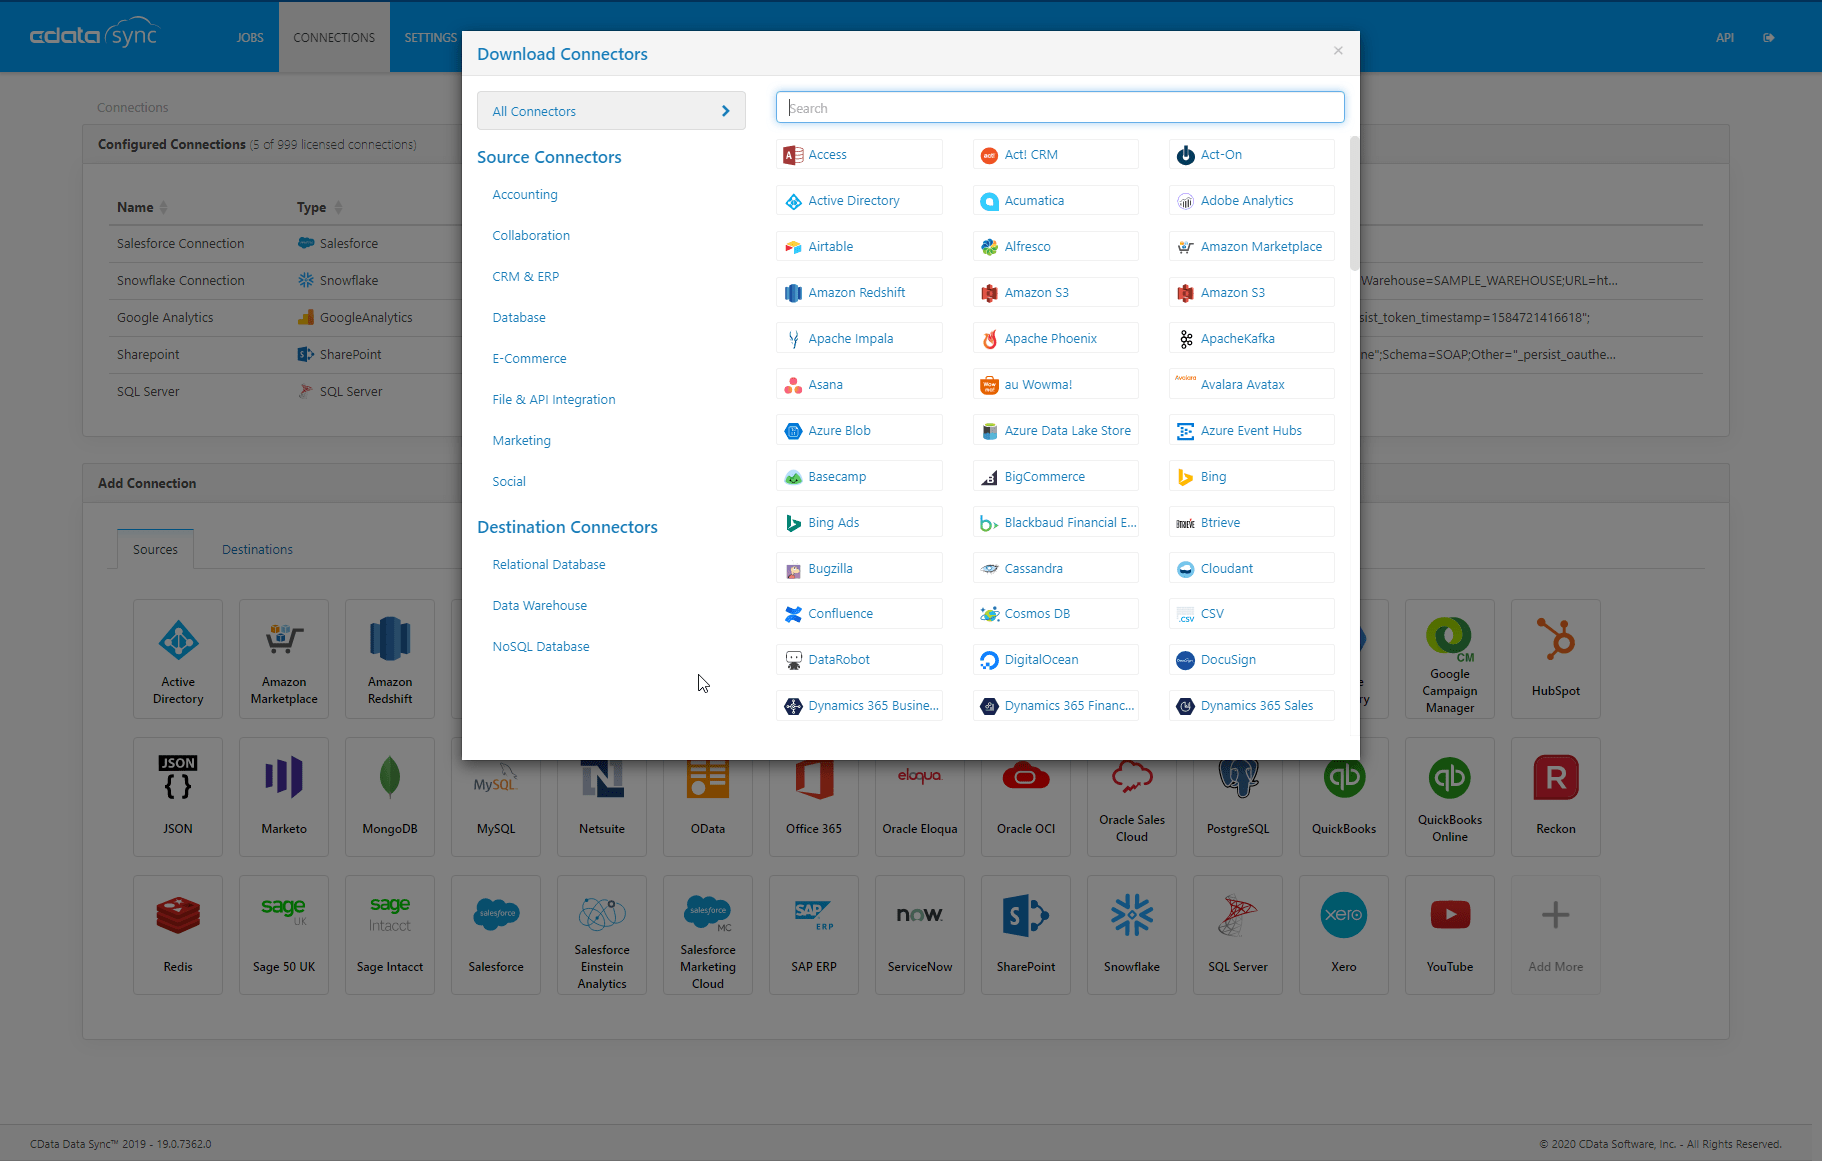
Task: Click the Access connector icon
Action: point(793,155)
